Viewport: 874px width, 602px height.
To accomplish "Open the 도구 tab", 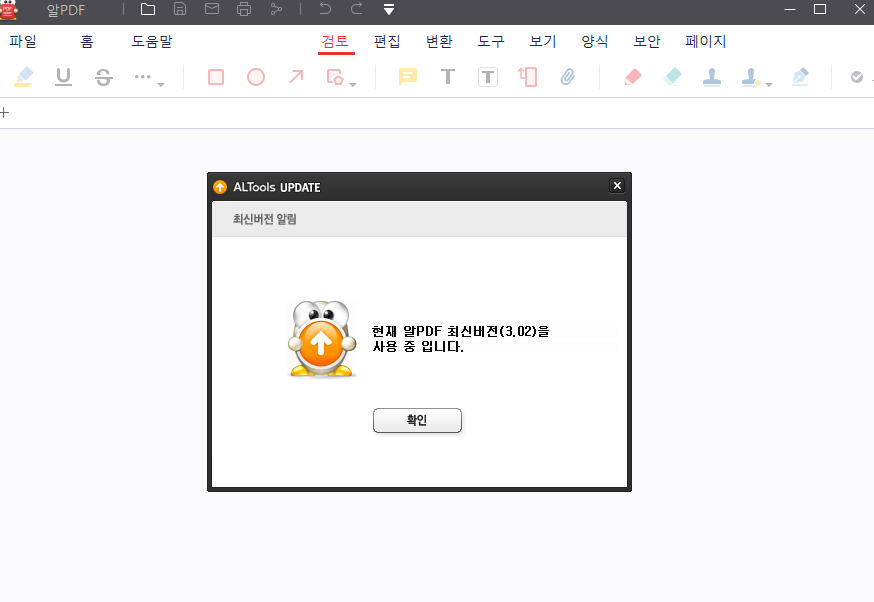I will [491, 41].
